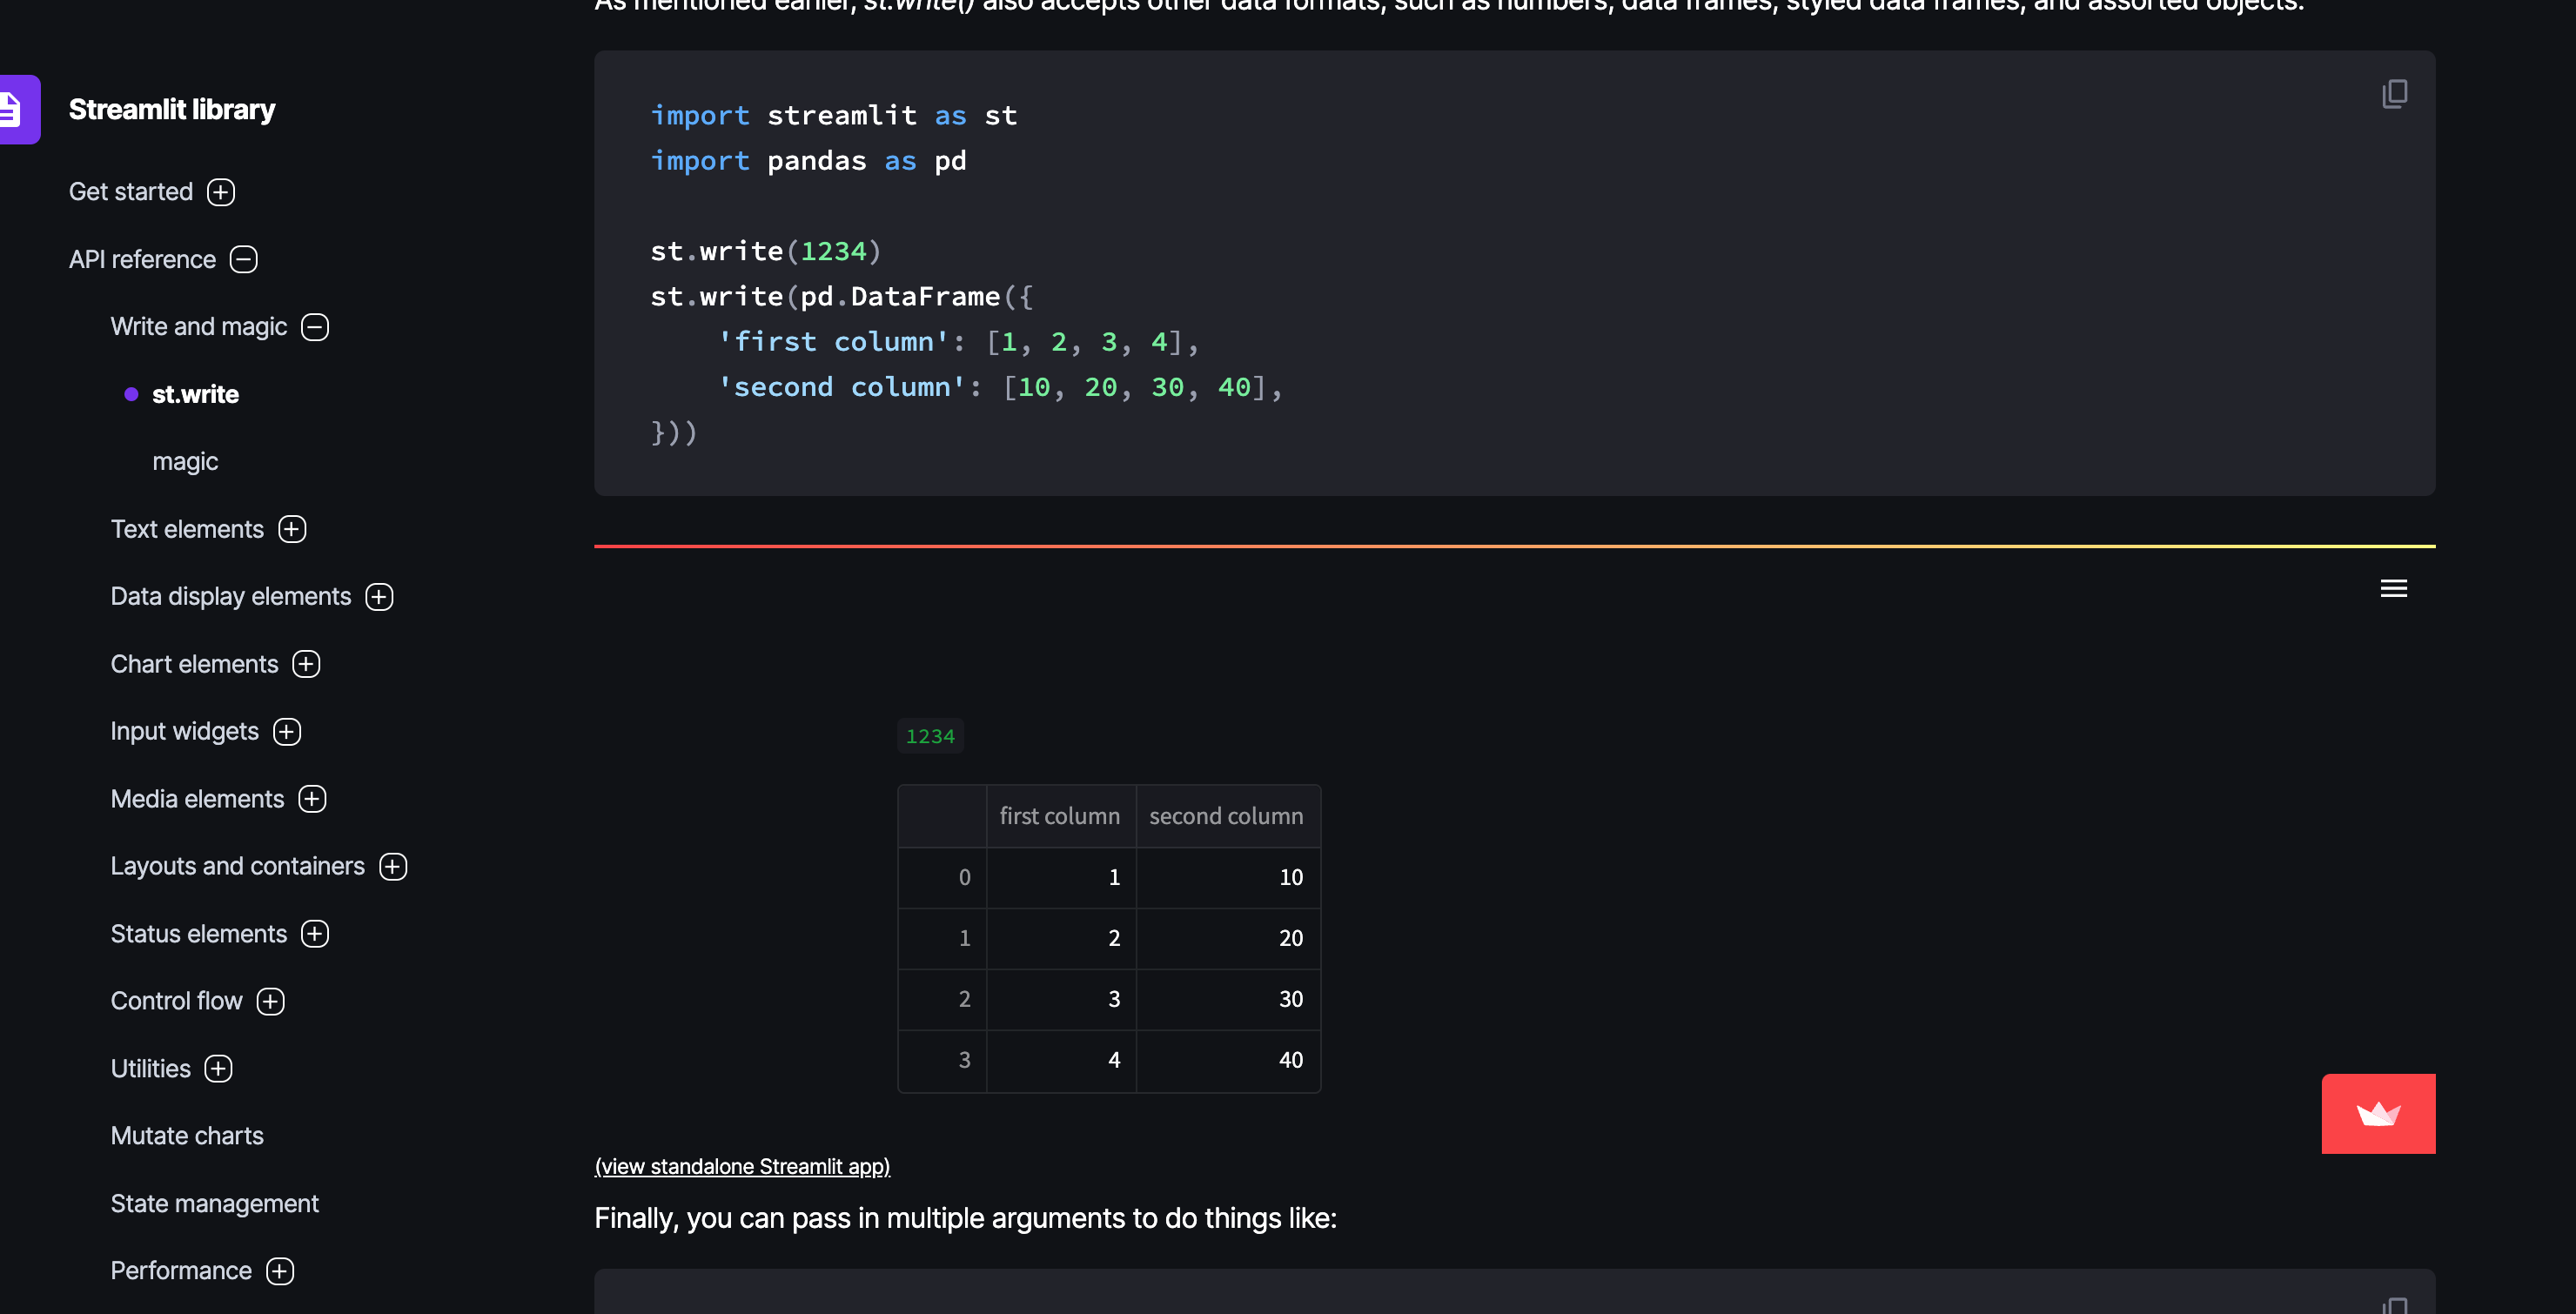Click the first column cell in row 3
2576x1314 pixels.
tap(1061, 1060)
